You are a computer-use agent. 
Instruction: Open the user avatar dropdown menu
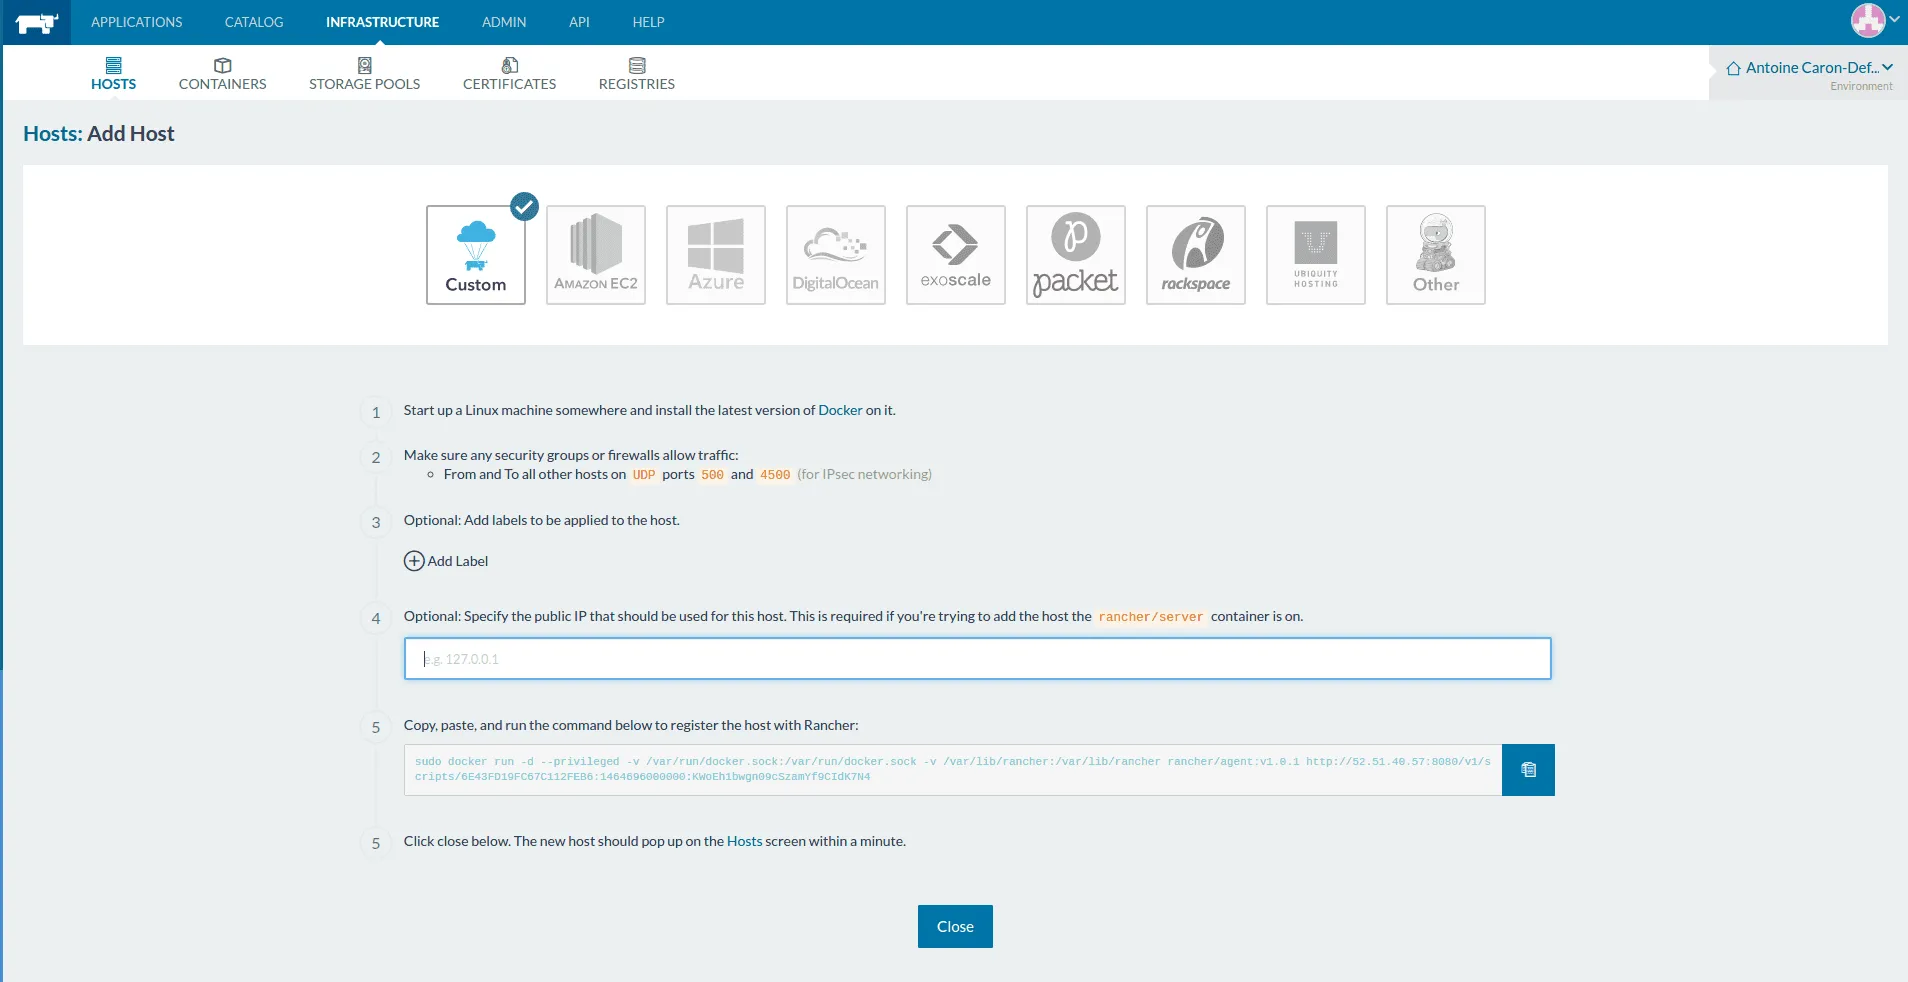[1873, 20]
